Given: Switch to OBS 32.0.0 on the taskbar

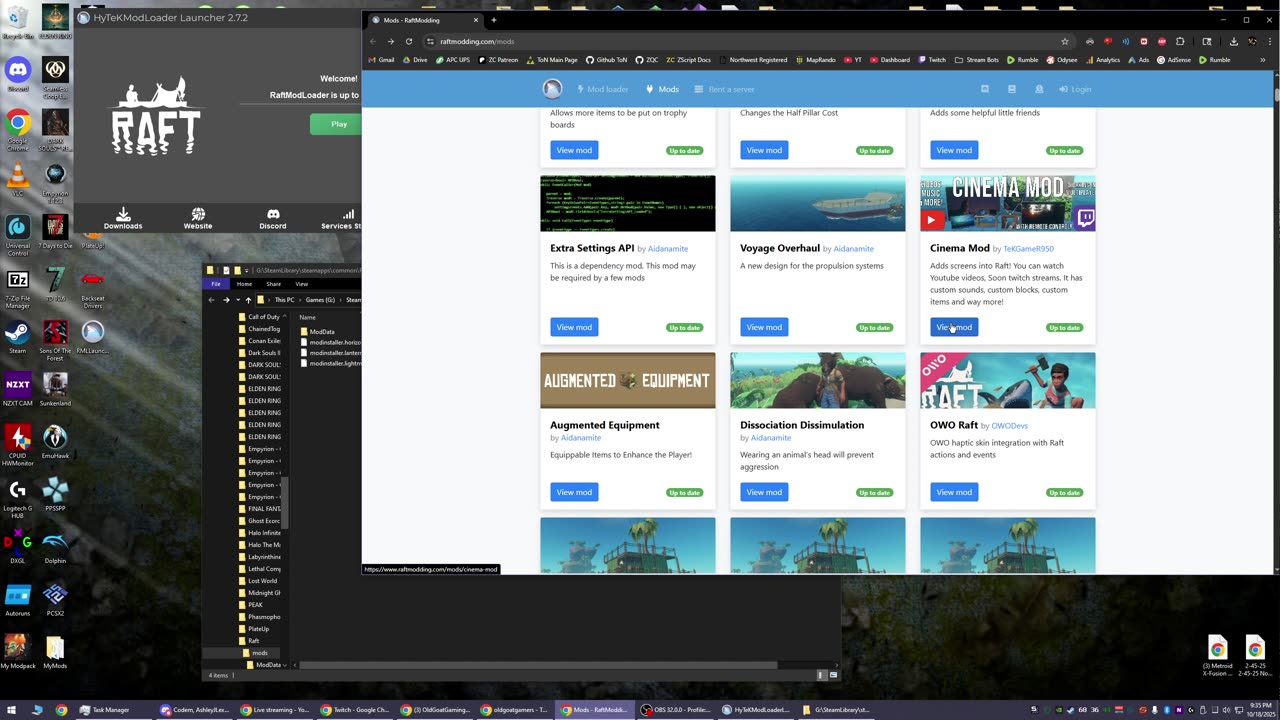Looking at the screenshot, I should (x=675, y=710).
